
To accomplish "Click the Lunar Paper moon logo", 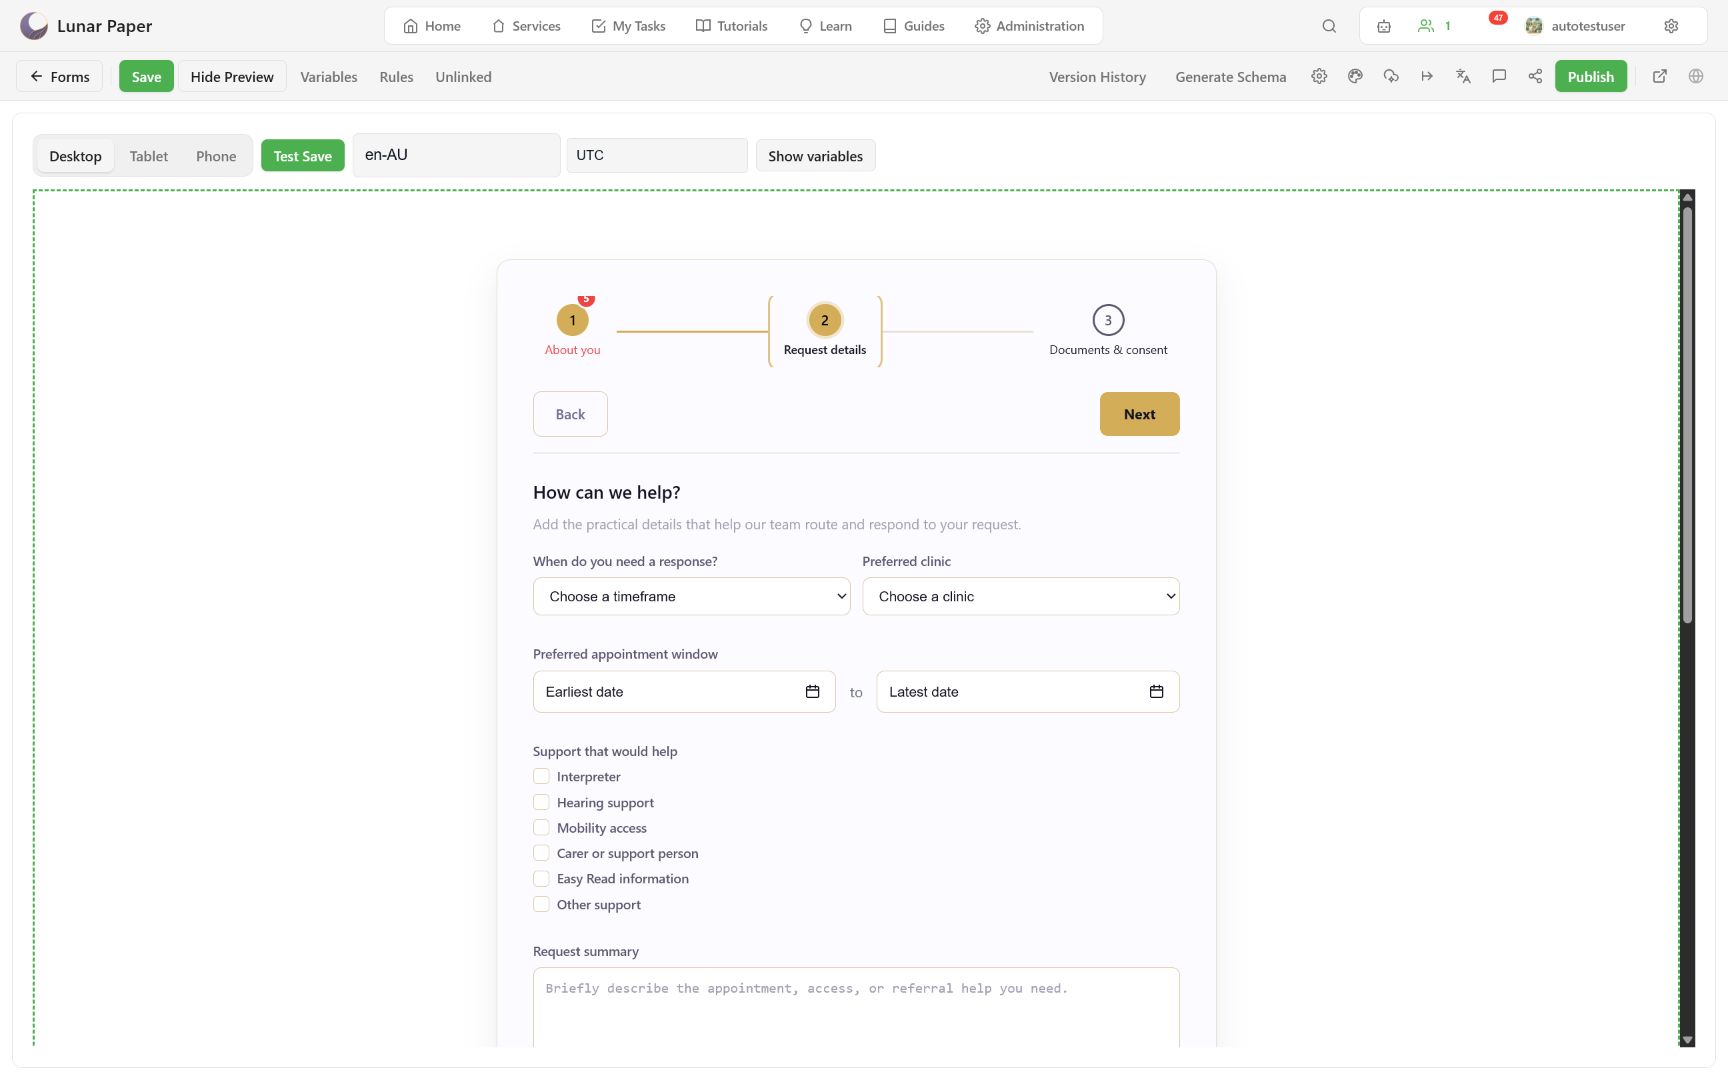I will (x=34, y=26).
